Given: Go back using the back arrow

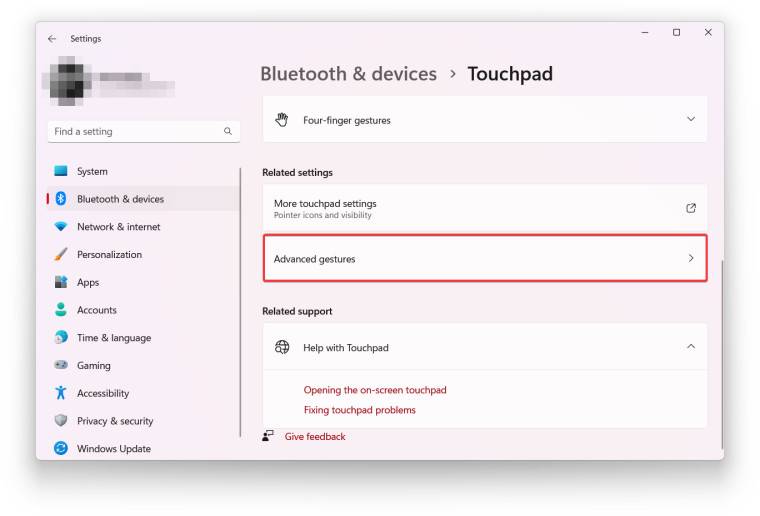Looking at the screenshot, I should (52, 39).
